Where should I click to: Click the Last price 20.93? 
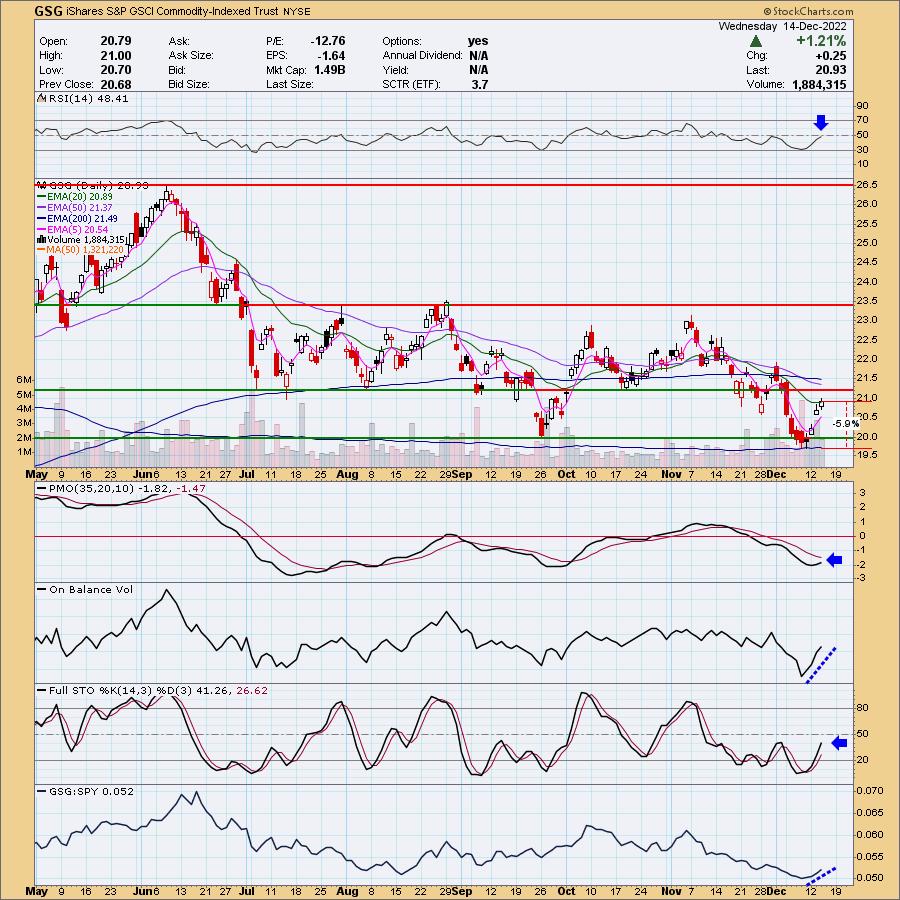(x=832, y=70)
